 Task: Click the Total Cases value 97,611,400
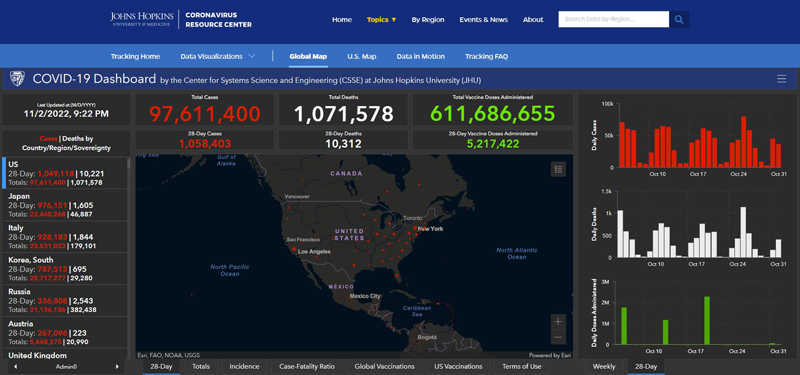pyautogui.click(x=205, y=114)
